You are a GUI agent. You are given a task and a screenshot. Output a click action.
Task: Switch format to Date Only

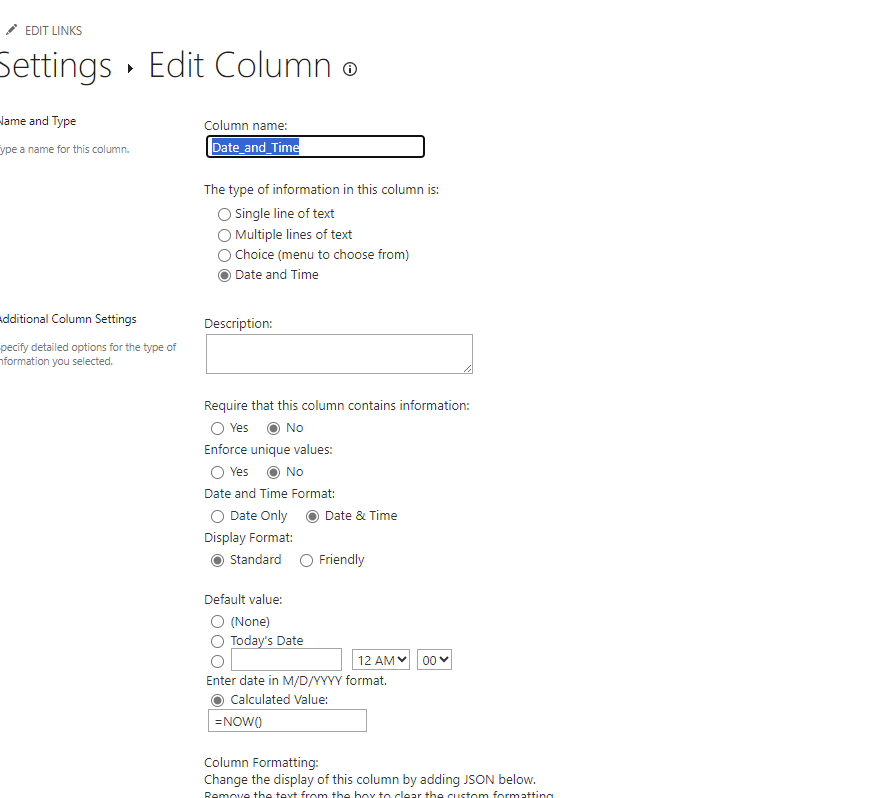(217, 516)
